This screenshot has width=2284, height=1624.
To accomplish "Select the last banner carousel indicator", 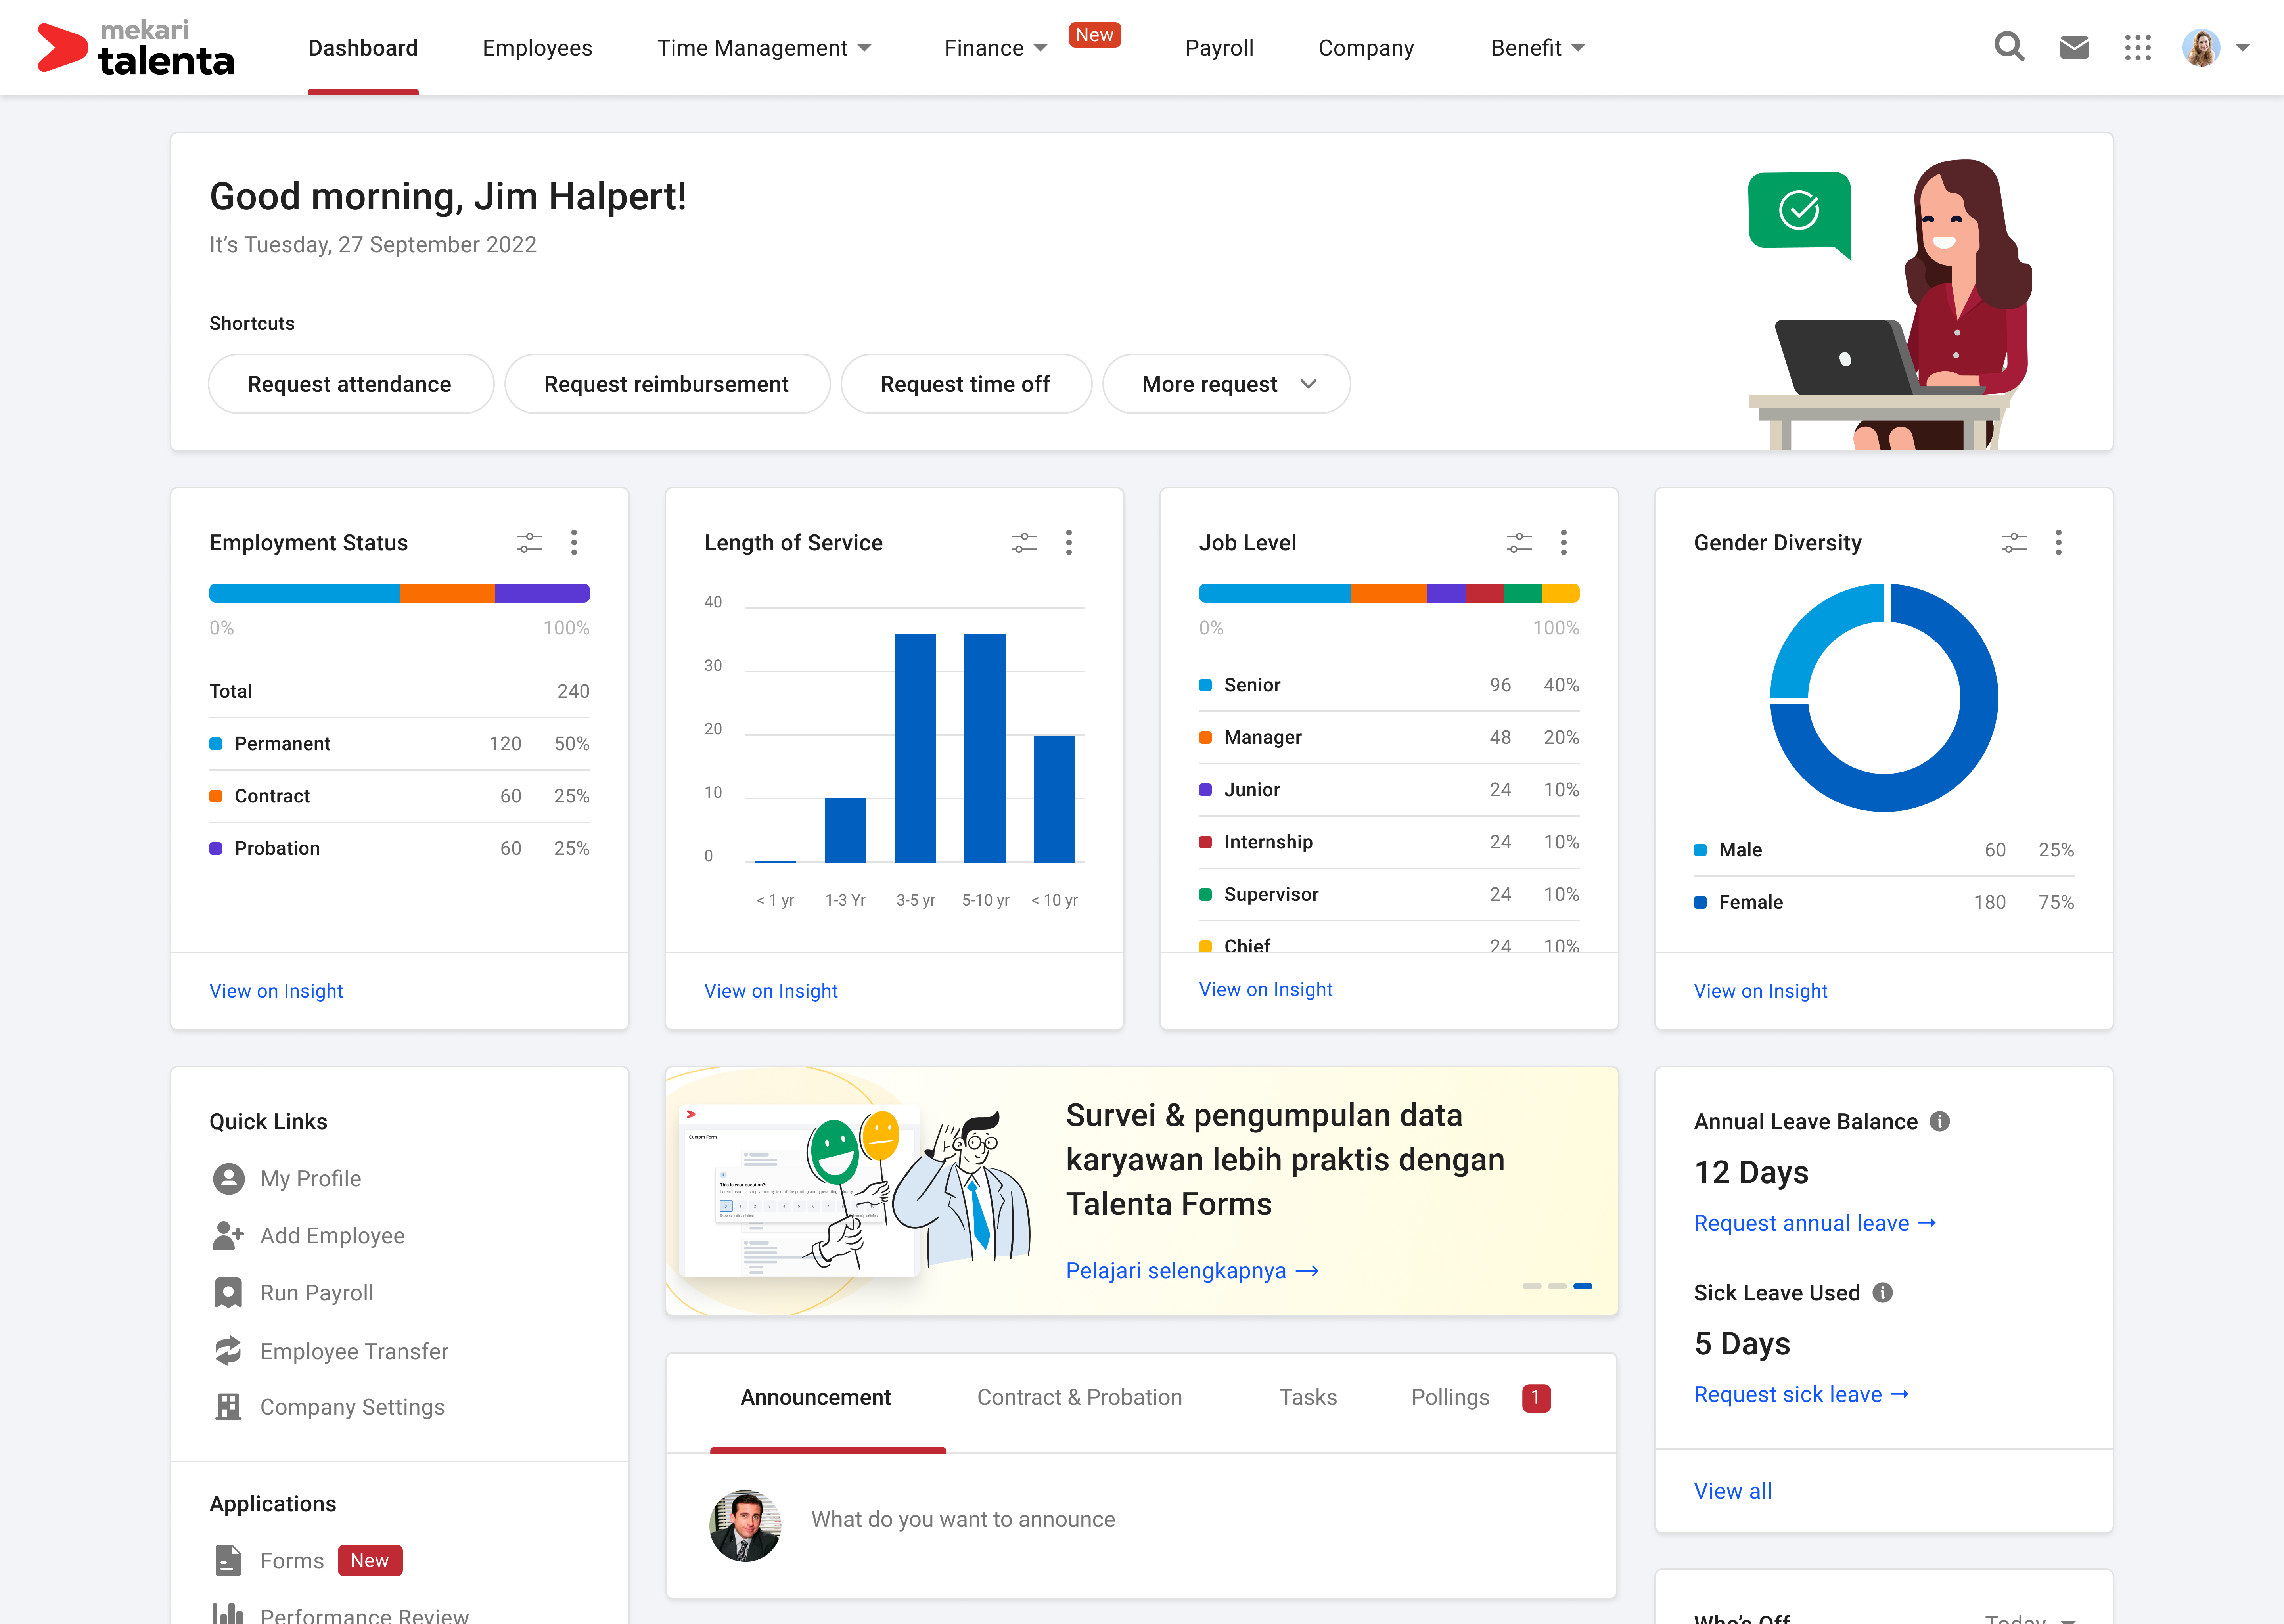I will [1582, 1286].
